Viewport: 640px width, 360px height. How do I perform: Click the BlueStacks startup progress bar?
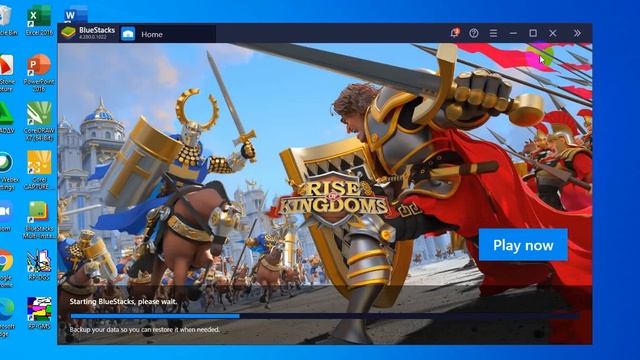324,316
